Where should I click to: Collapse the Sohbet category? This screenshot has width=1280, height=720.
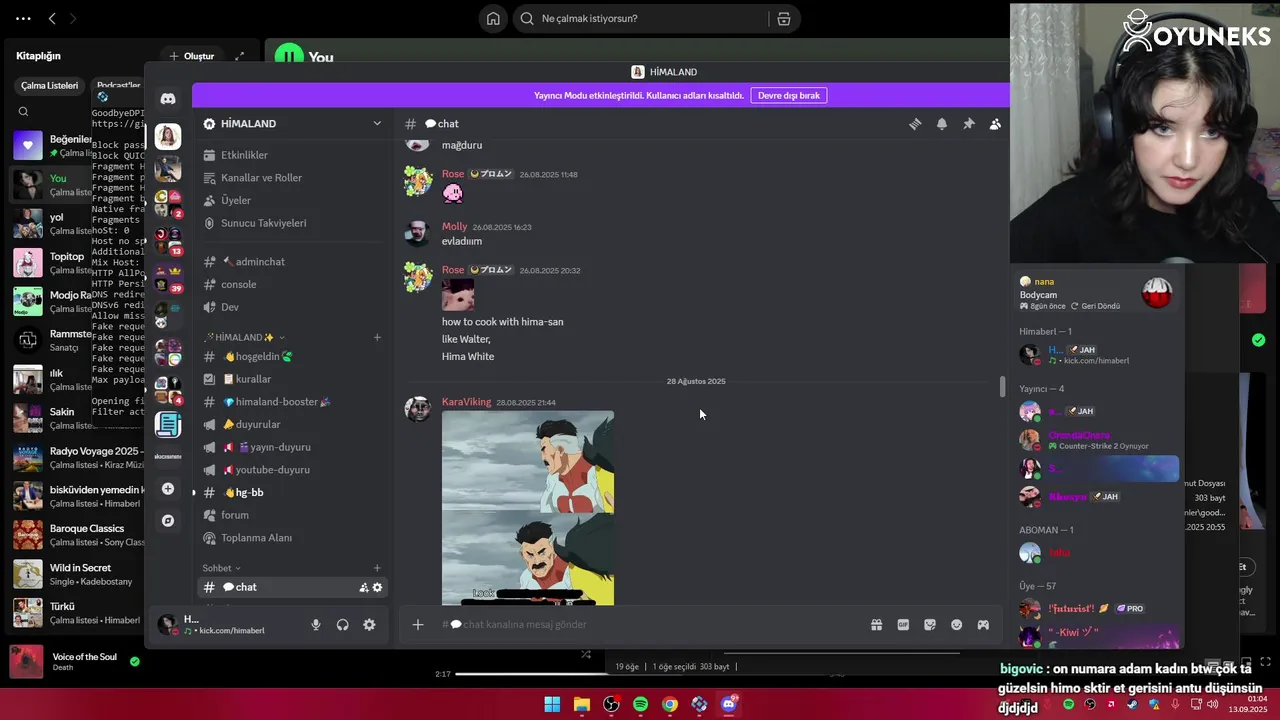pyautogui.click(x=221, y=568)
